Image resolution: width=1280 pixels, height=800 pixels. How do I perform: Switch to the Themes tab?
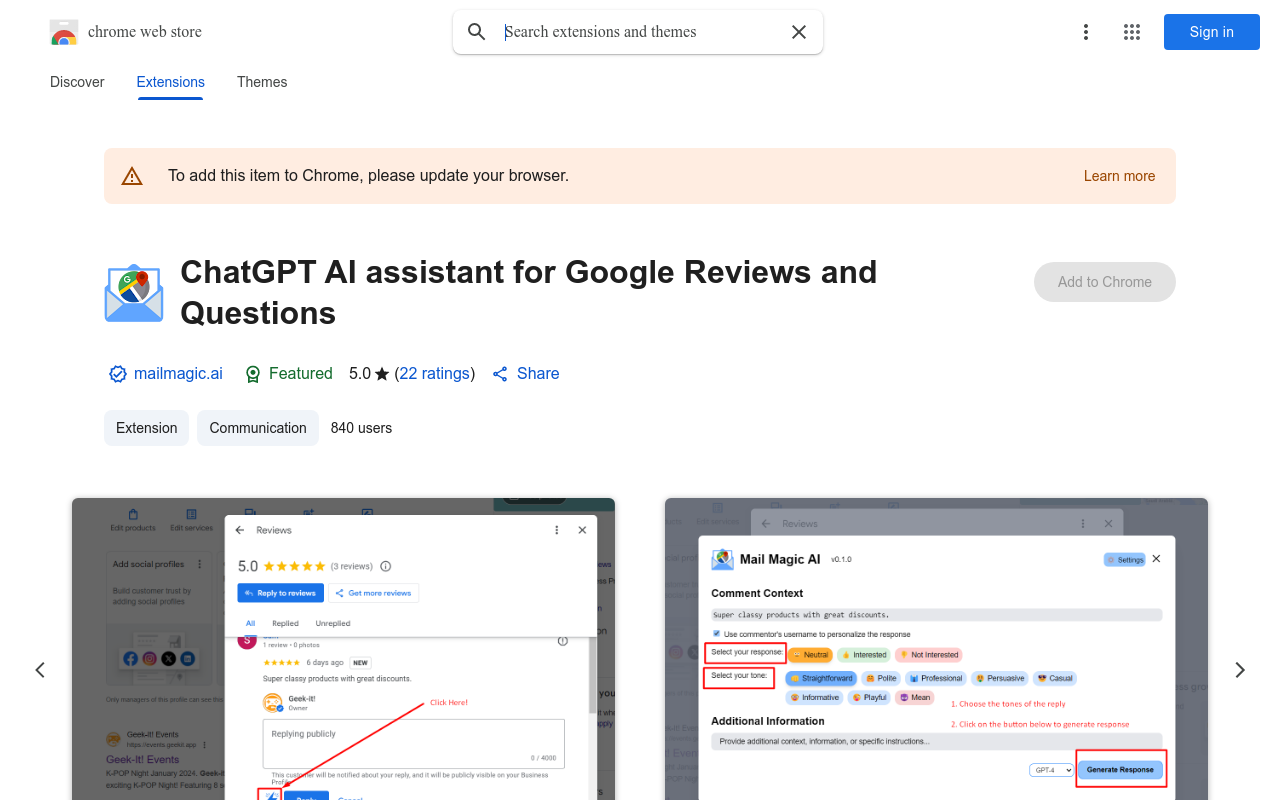coord(262,82)
